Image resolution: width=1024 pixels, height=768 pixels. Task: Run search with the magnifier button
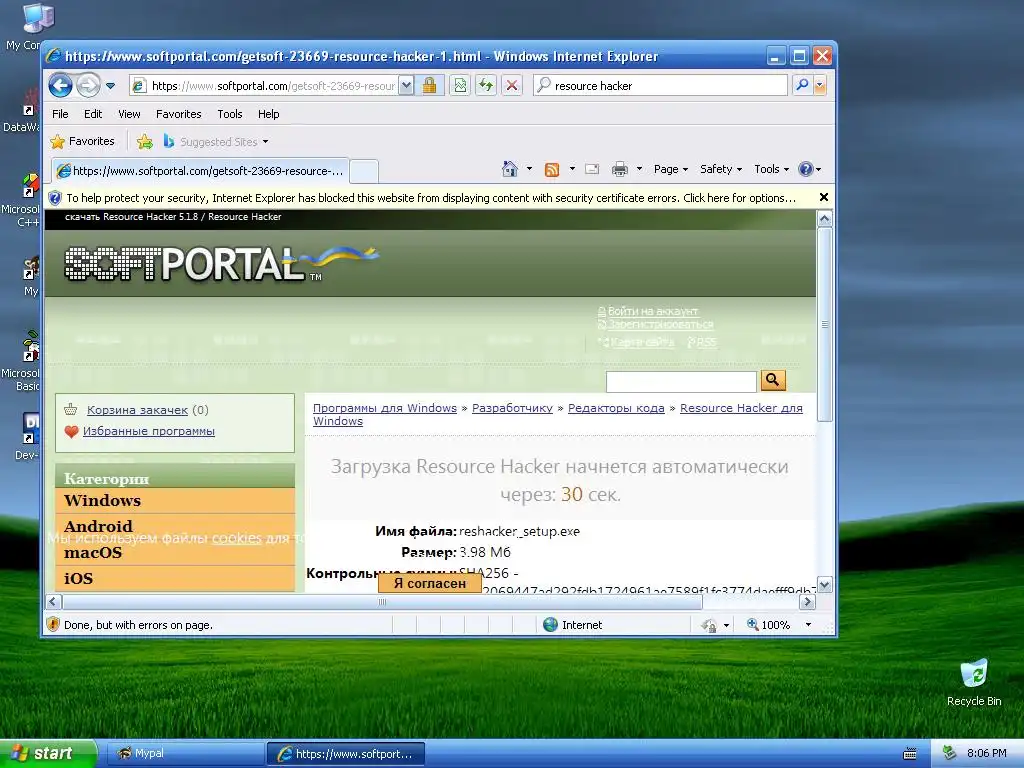802,86
